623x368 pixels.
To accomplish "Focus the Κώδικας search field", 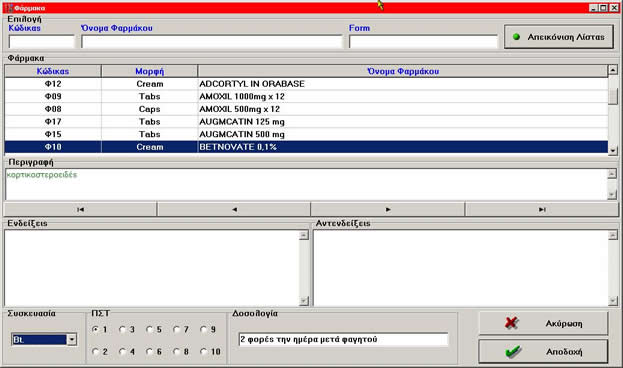I will click(42, 41).
